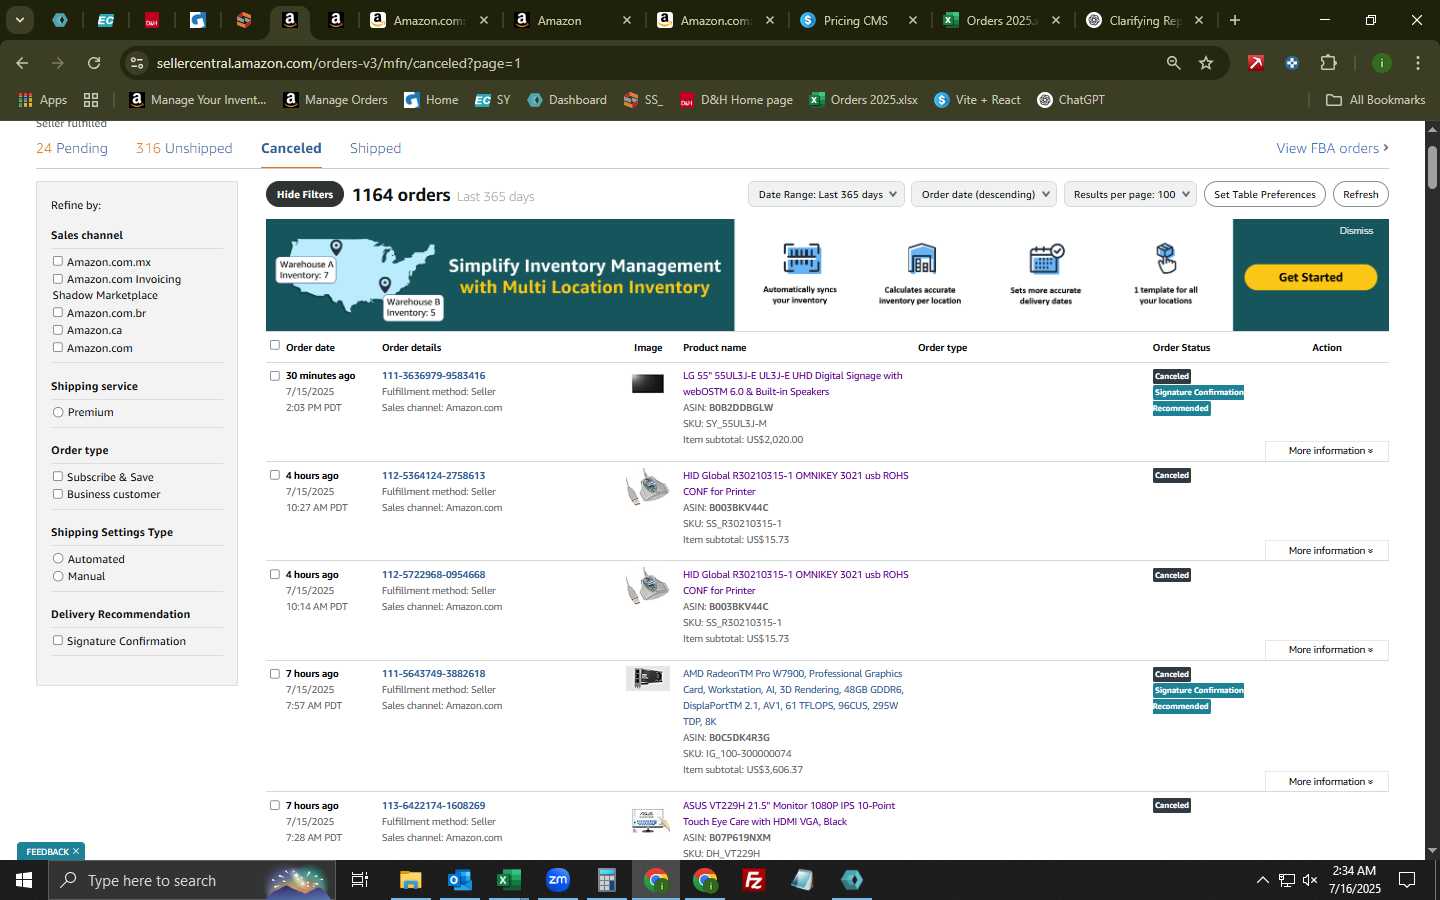Open Outlook from the taskbar
The height and width of the screenshot is (900, 1440).
click(x=460, y=880)
